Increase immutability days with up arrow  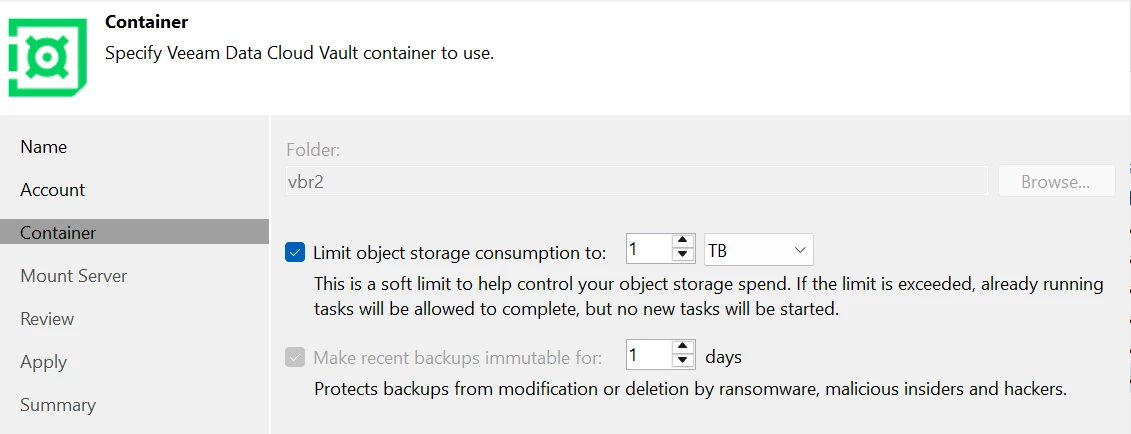point(684,349)
